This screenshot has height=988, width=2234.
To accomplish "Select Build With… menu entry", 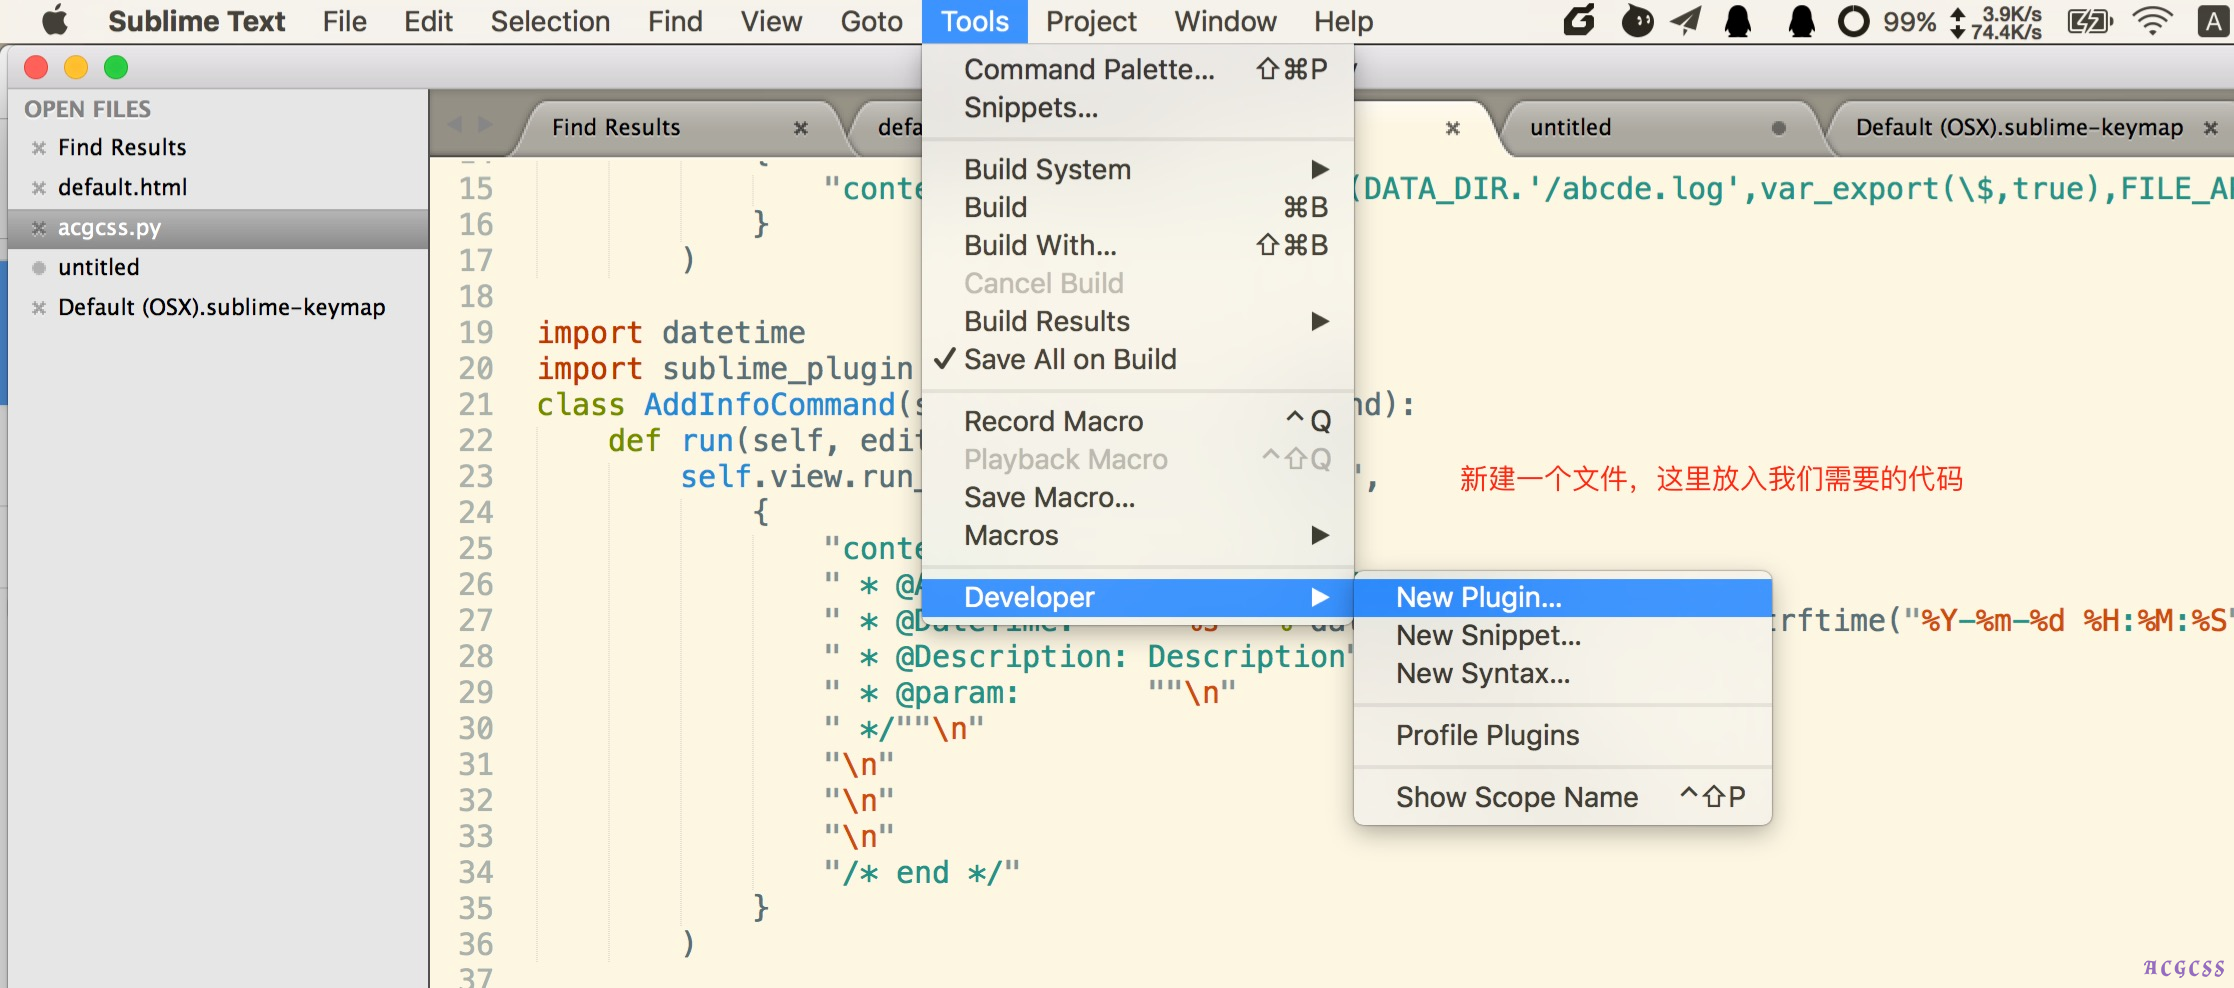I will (x=1137, y=245).
